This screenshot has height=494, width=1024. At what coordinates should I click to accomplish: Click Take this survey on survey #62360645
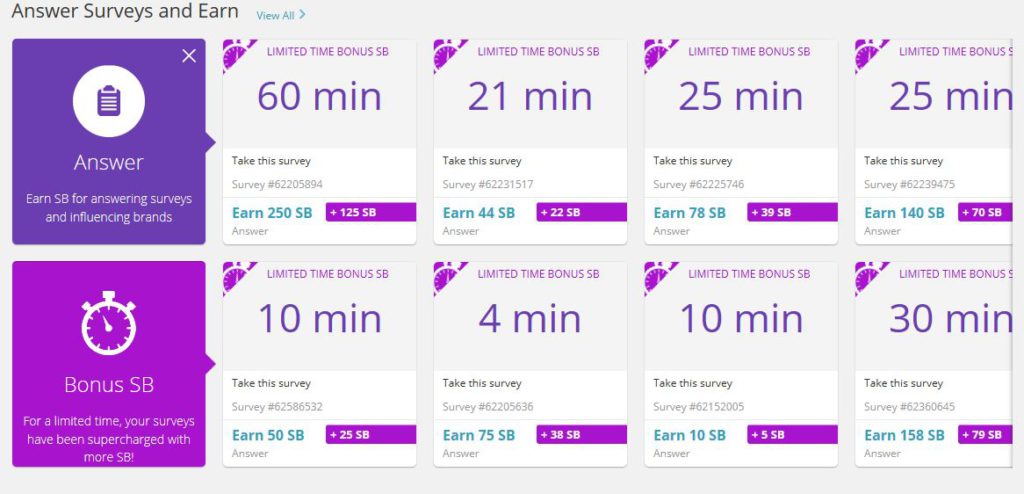904,383
